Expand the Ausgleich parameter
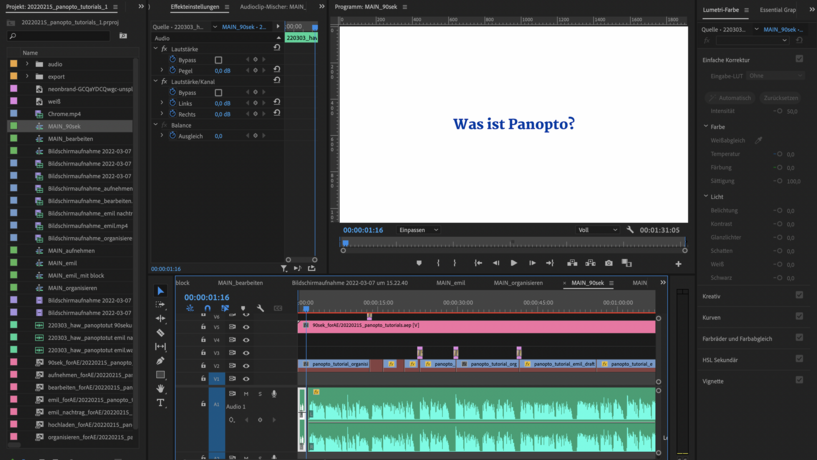817x460 pixels. [x=162, y=135]
